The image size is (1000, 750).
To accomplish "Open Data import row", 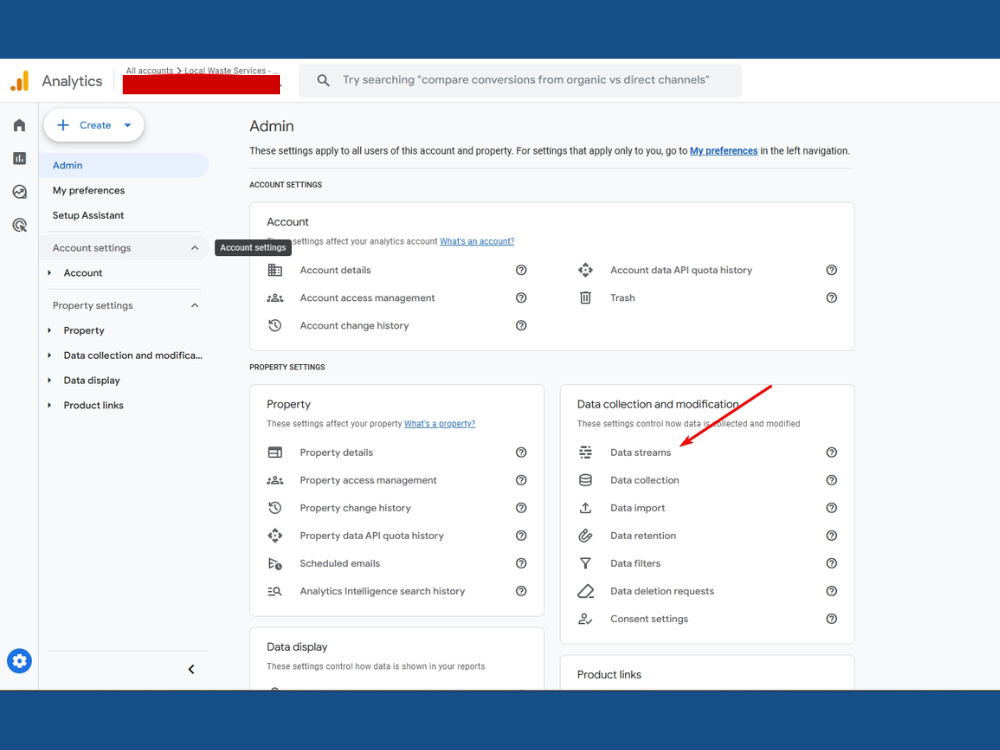I will [x=707, y=508].
